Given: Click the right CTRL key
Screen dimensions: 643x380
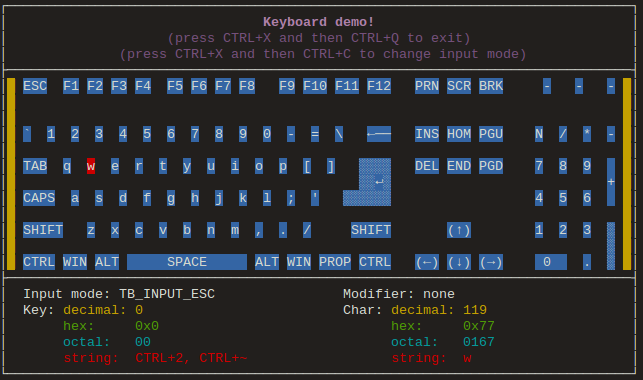Looking at the screenshot, I should coord(375,262).
